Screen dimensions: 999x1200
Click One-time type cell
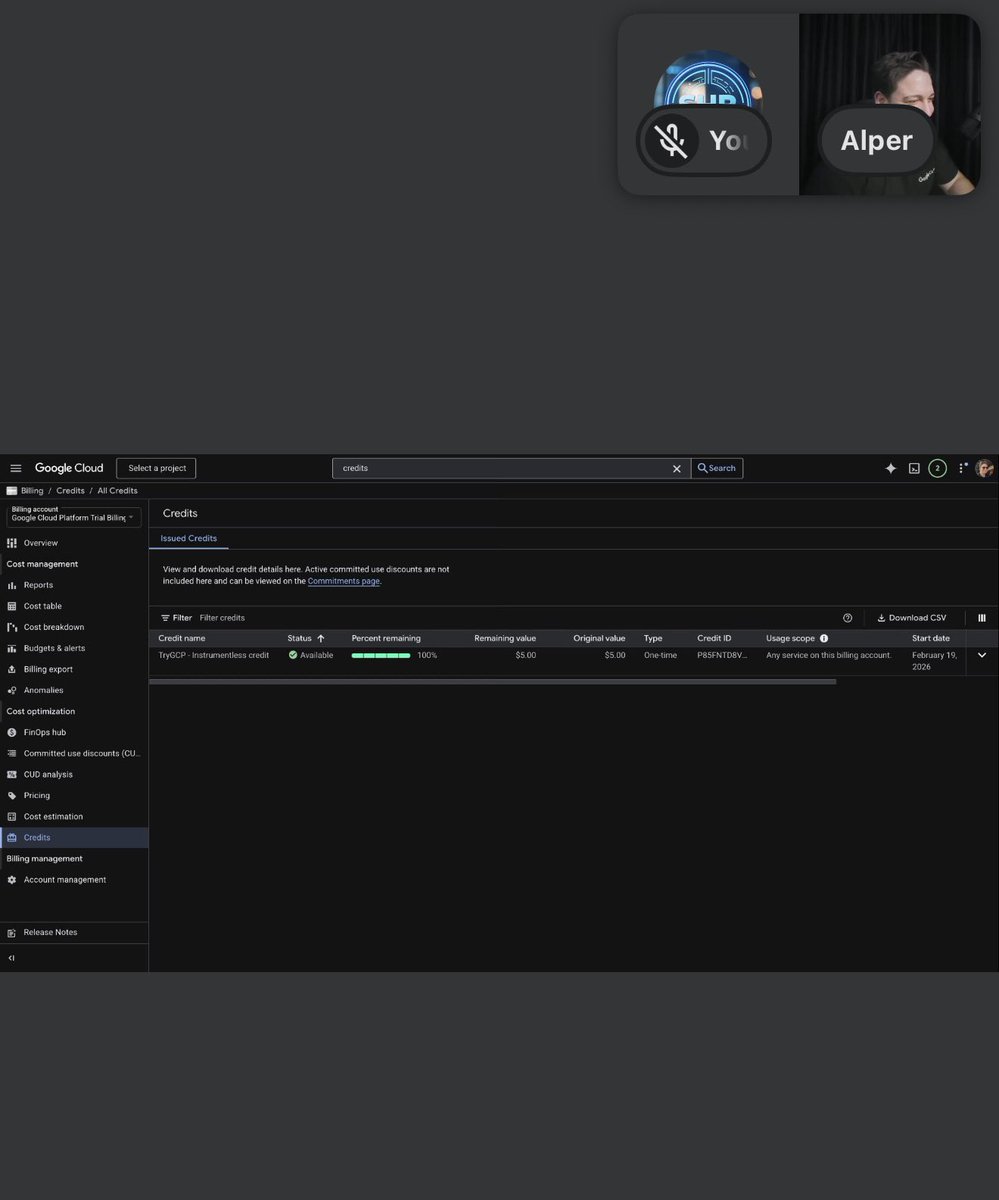coord(660,655)
